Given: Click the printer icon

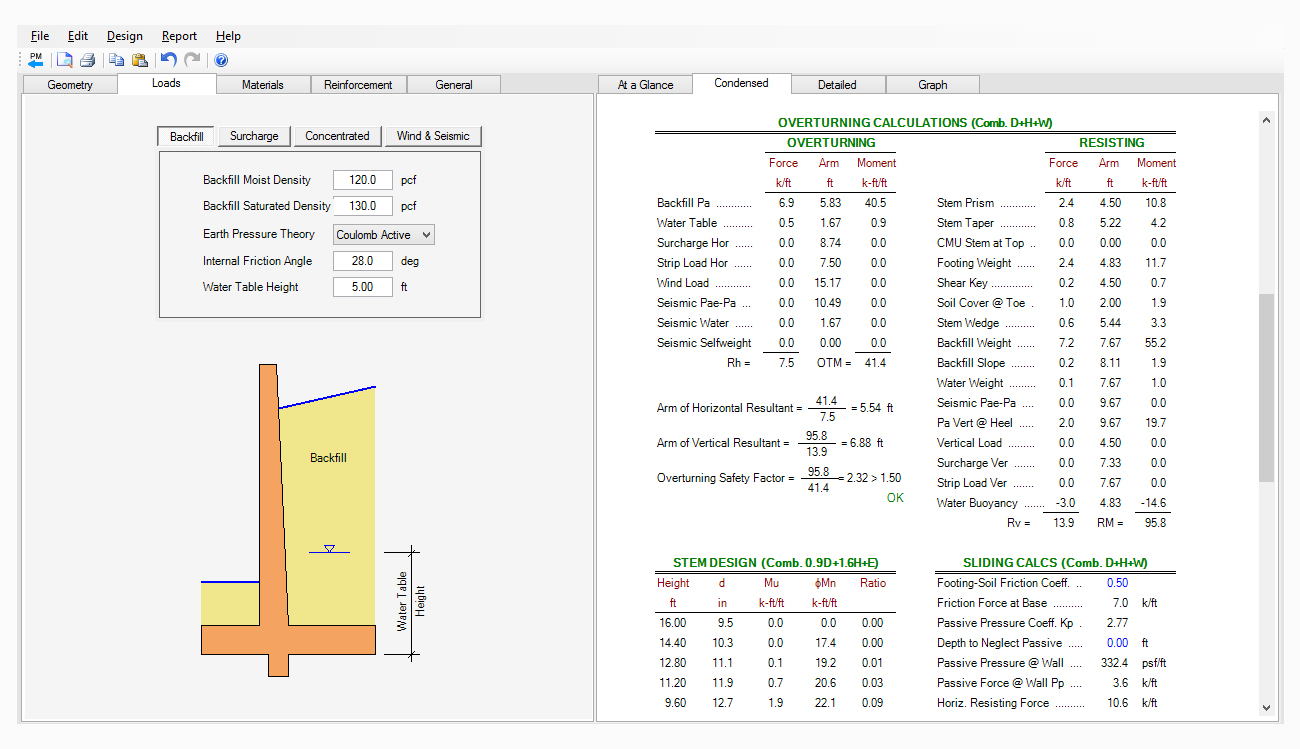Looking at the screenshot, I should pyautogui.click(x=87, y=61).
